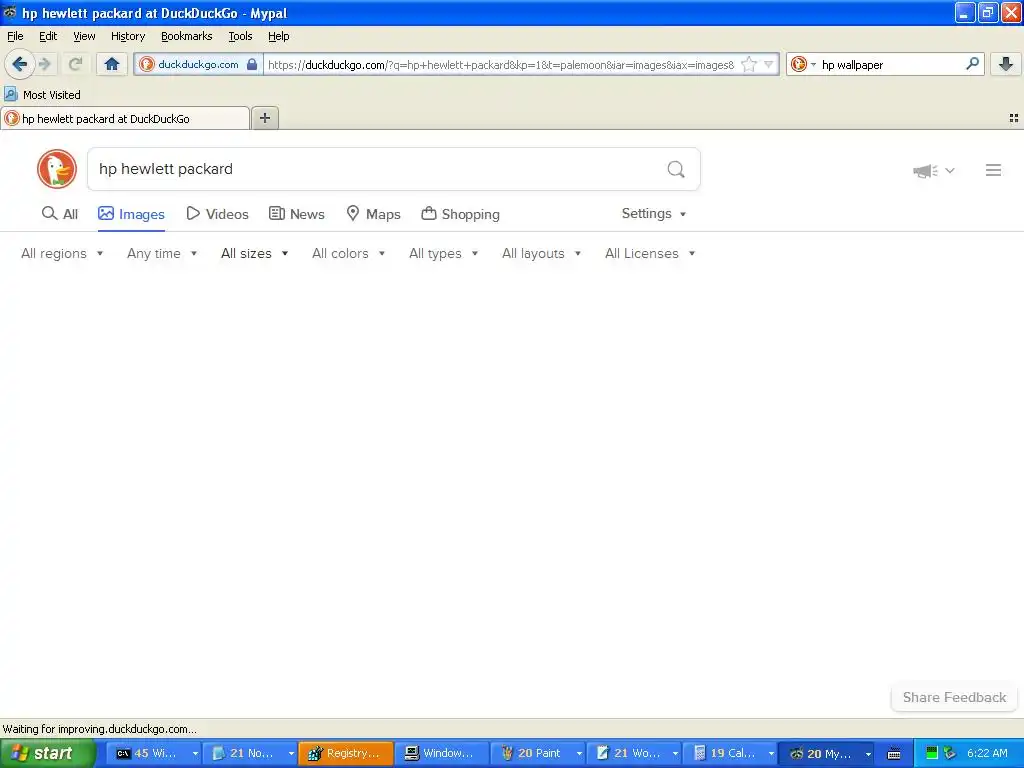Click the magnifier in the toolbar search box
The width and height of the screenshot is (1024, 768).
click(x=972, y=64)
